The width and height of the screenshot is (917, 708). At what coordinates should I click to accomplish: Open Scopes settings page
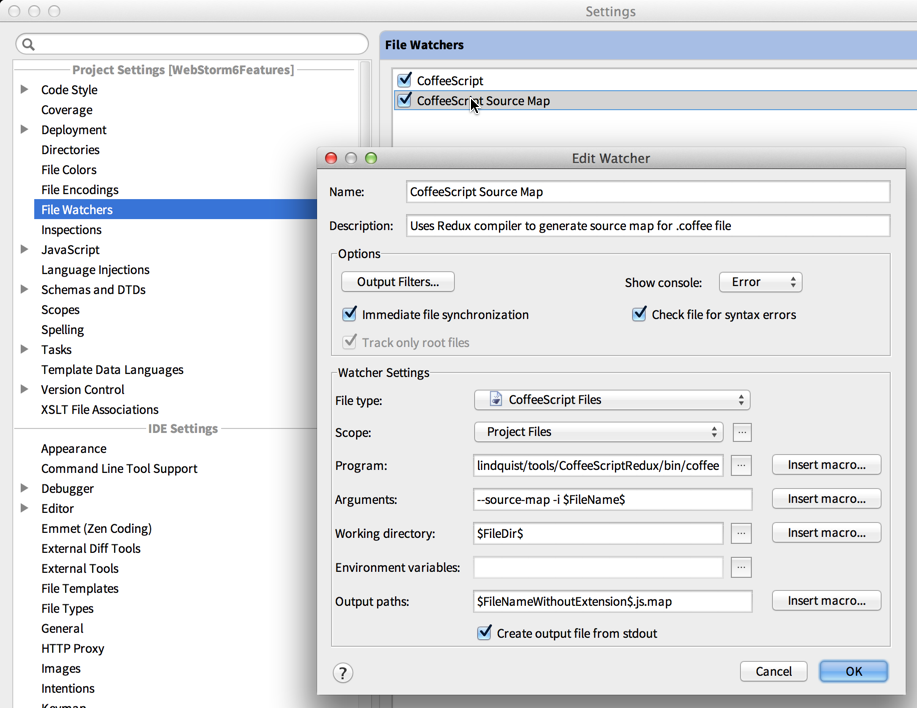tap(60, 309)
